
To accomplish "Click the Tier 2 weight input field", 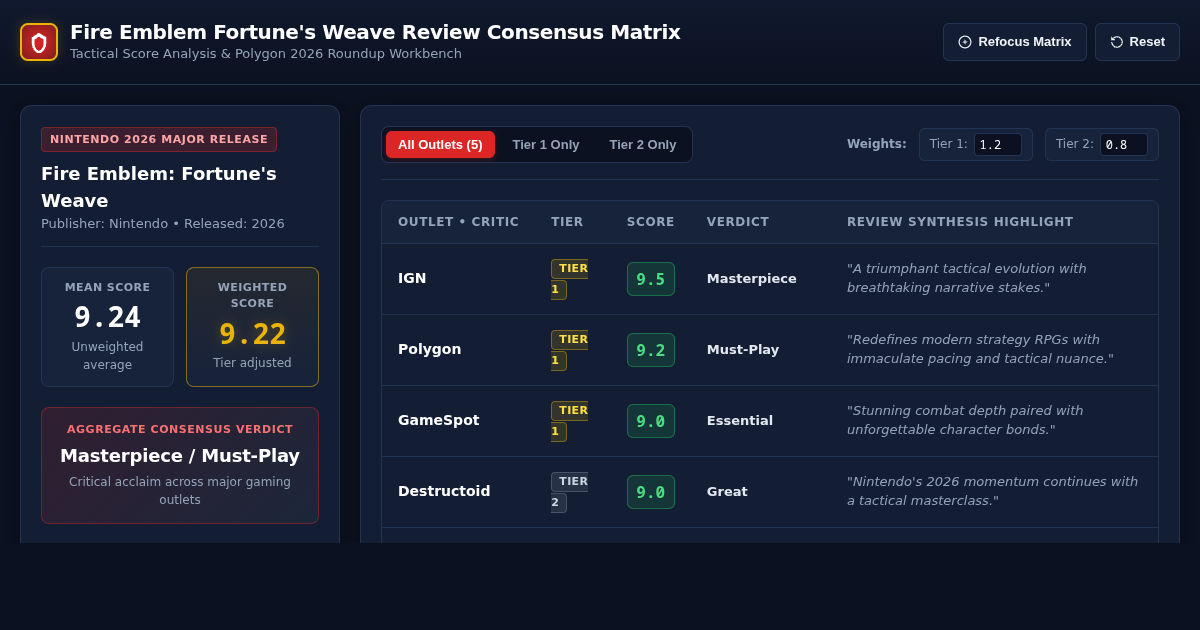I will [x=1124, y=145].
